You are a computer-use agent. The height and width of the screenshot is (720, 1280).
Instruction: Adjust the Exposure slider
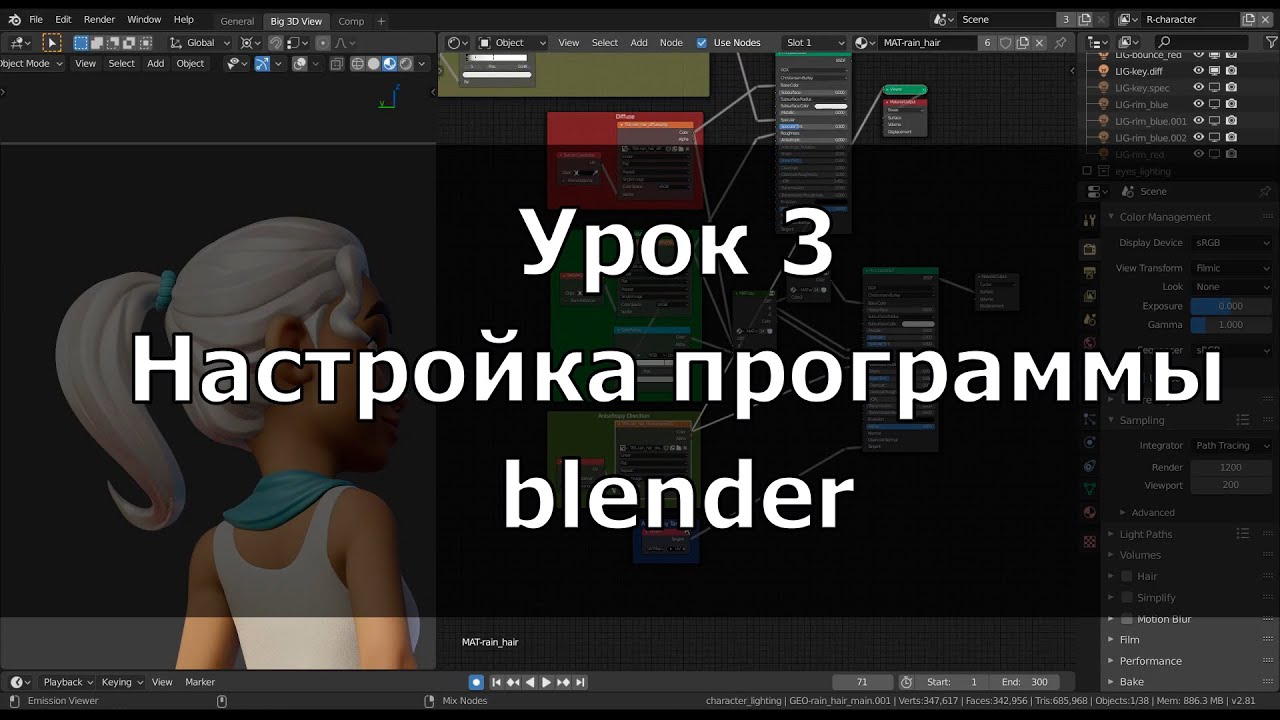tap(1231, 306)
